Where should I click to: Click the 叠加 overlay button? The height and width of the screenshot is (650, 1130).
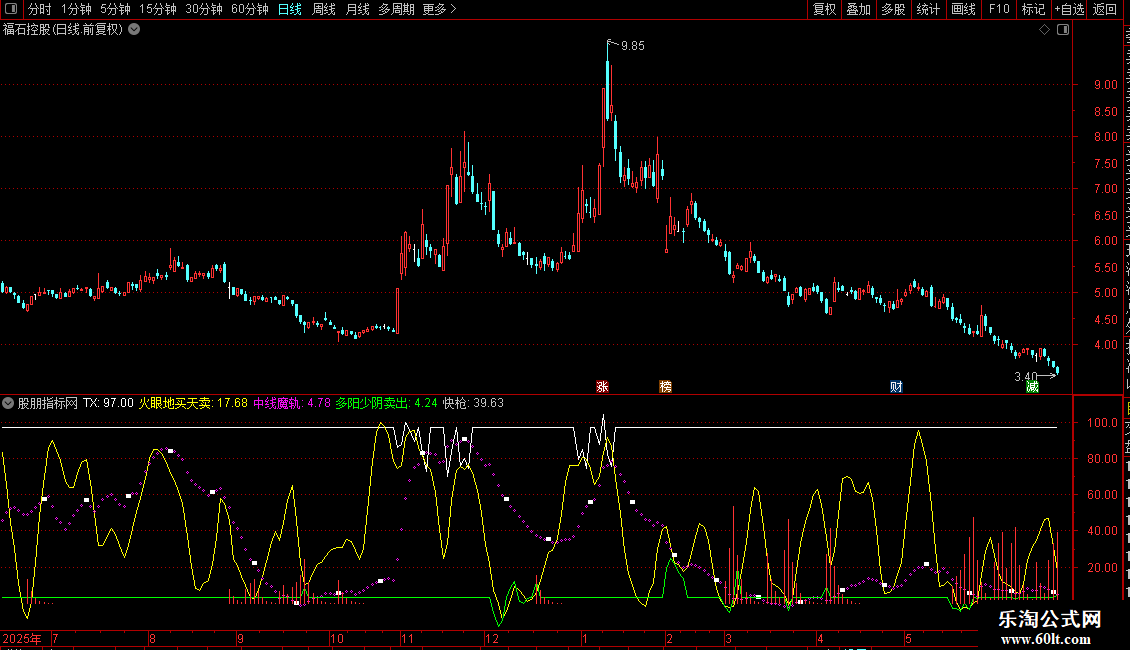point(858,9)
